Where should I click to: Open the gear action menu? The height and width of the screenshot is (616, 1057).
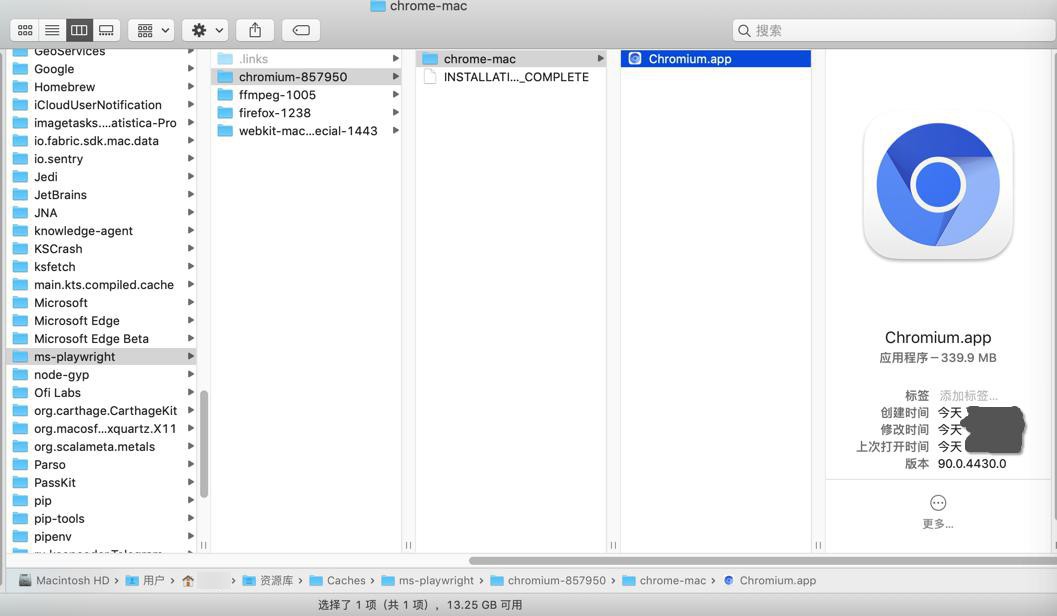pos(206,30)
